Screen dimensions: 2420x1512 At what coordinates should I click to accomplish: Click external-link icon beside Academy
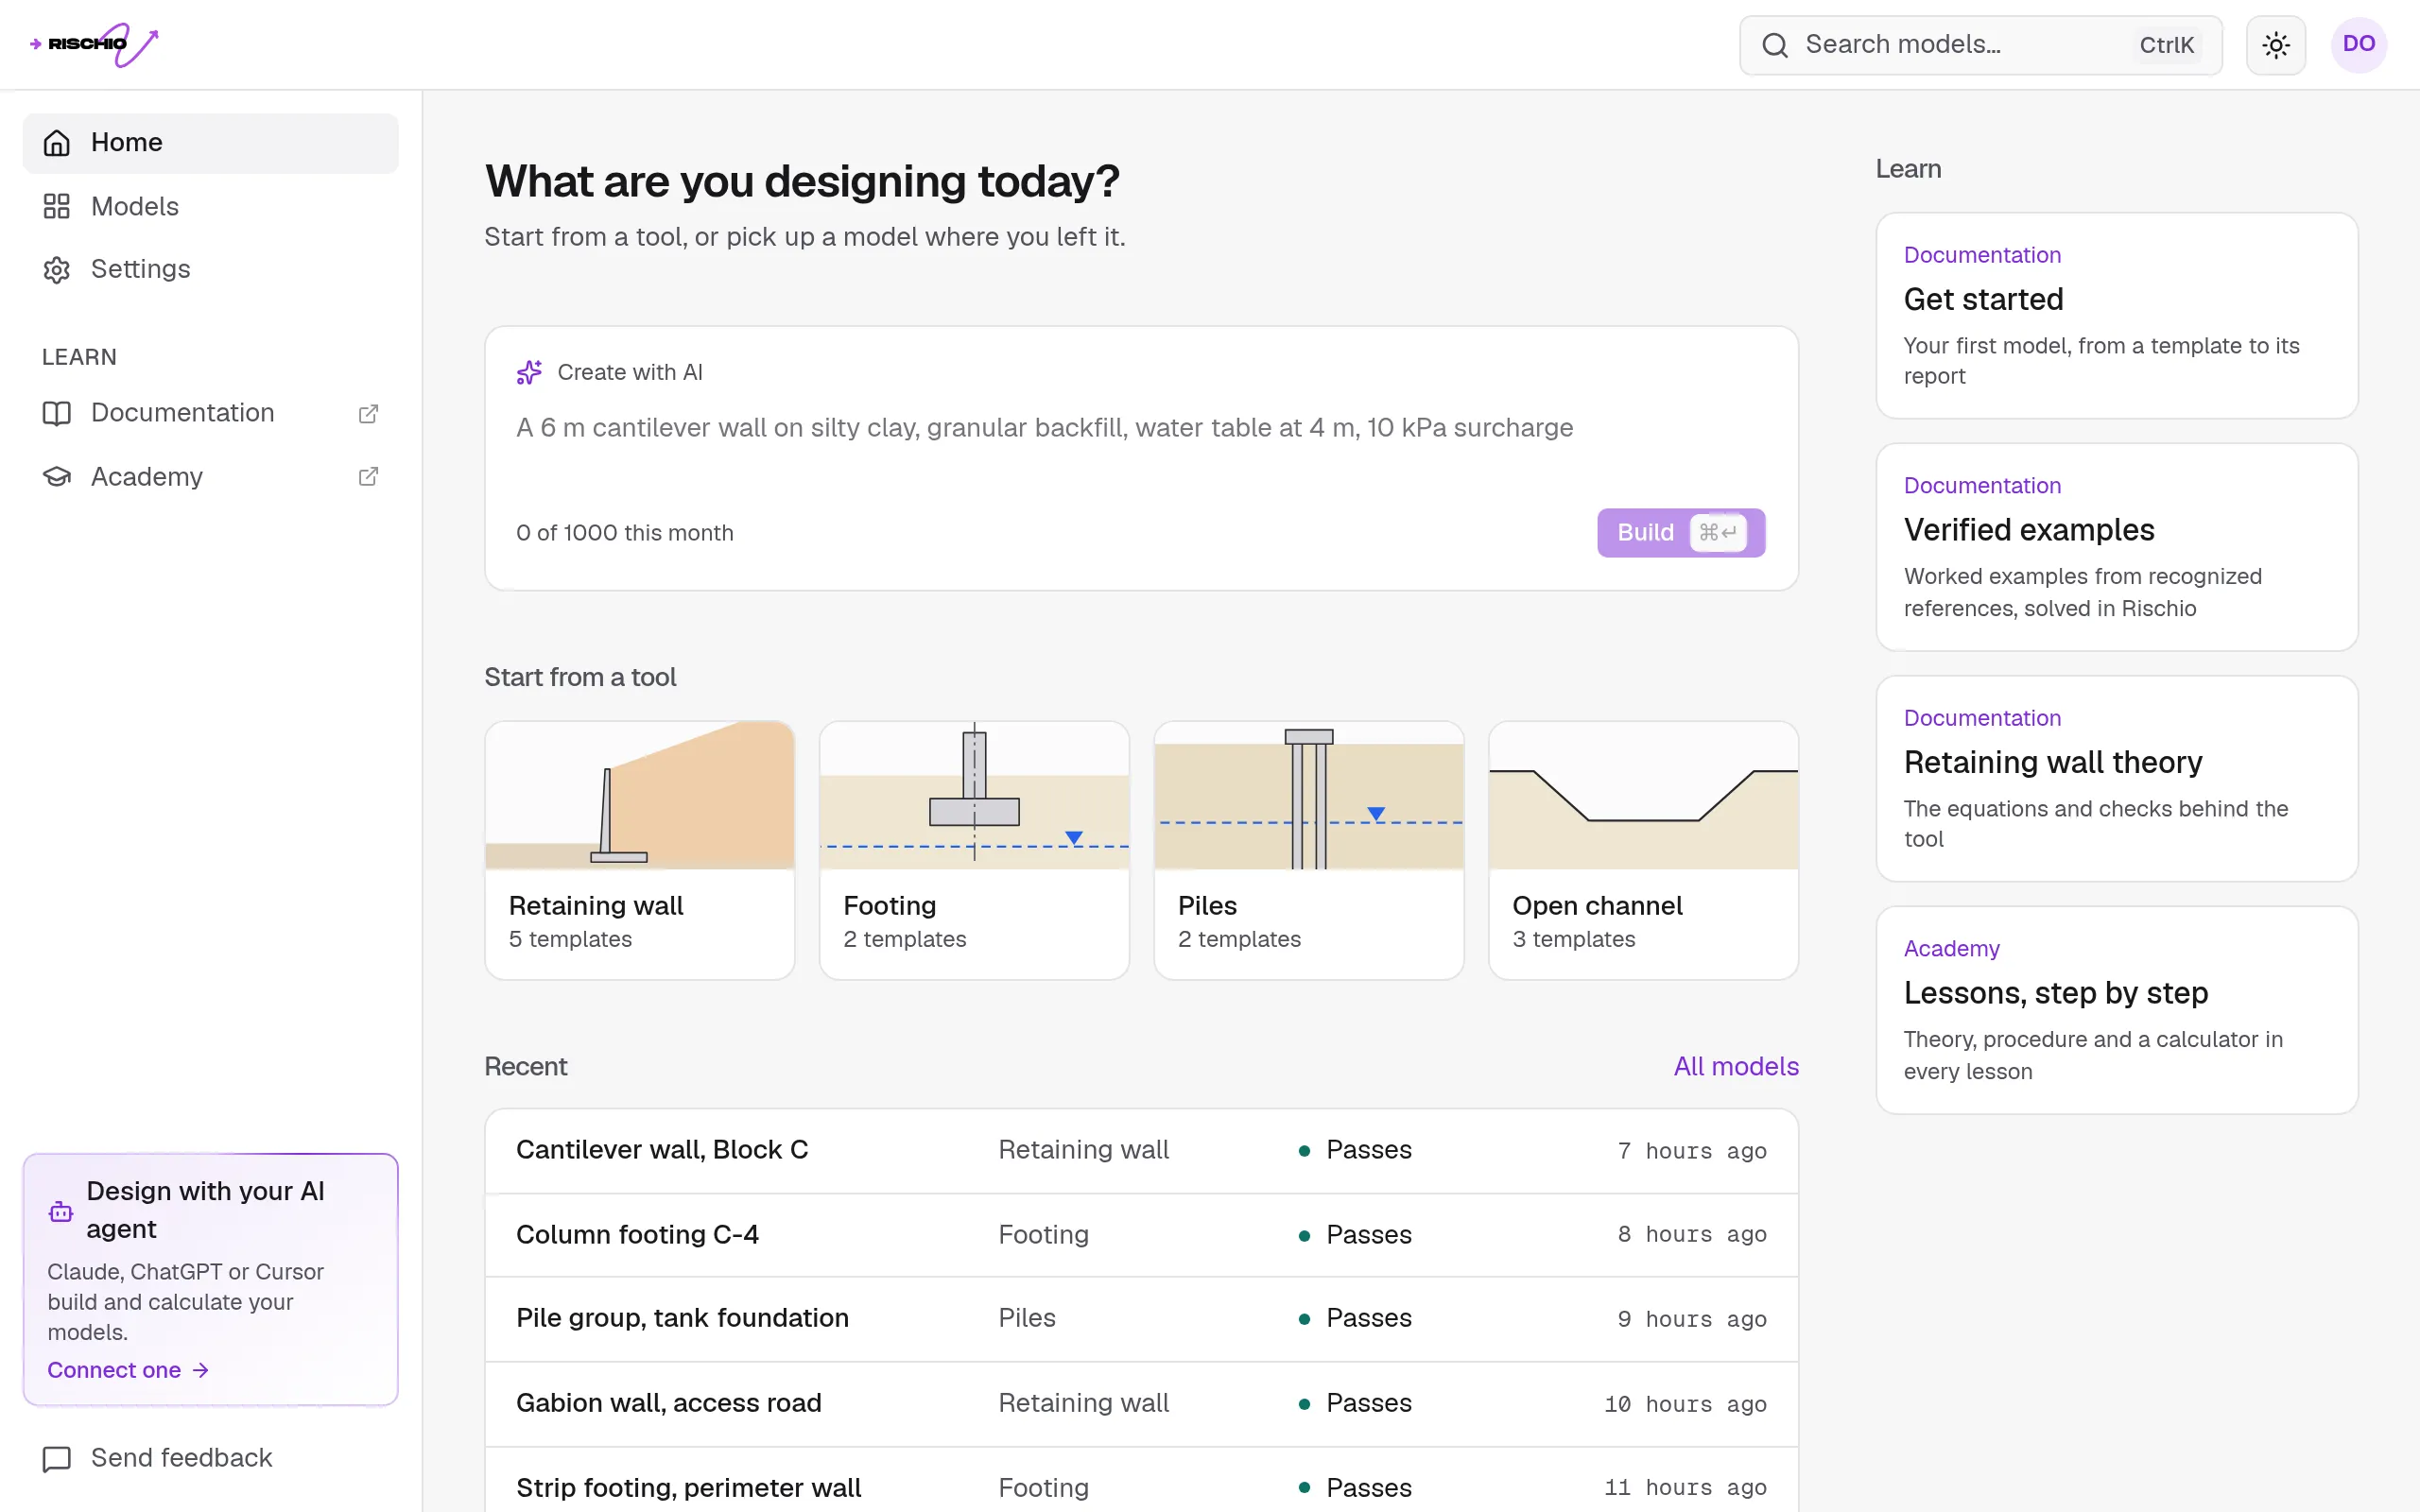[368, 476]
